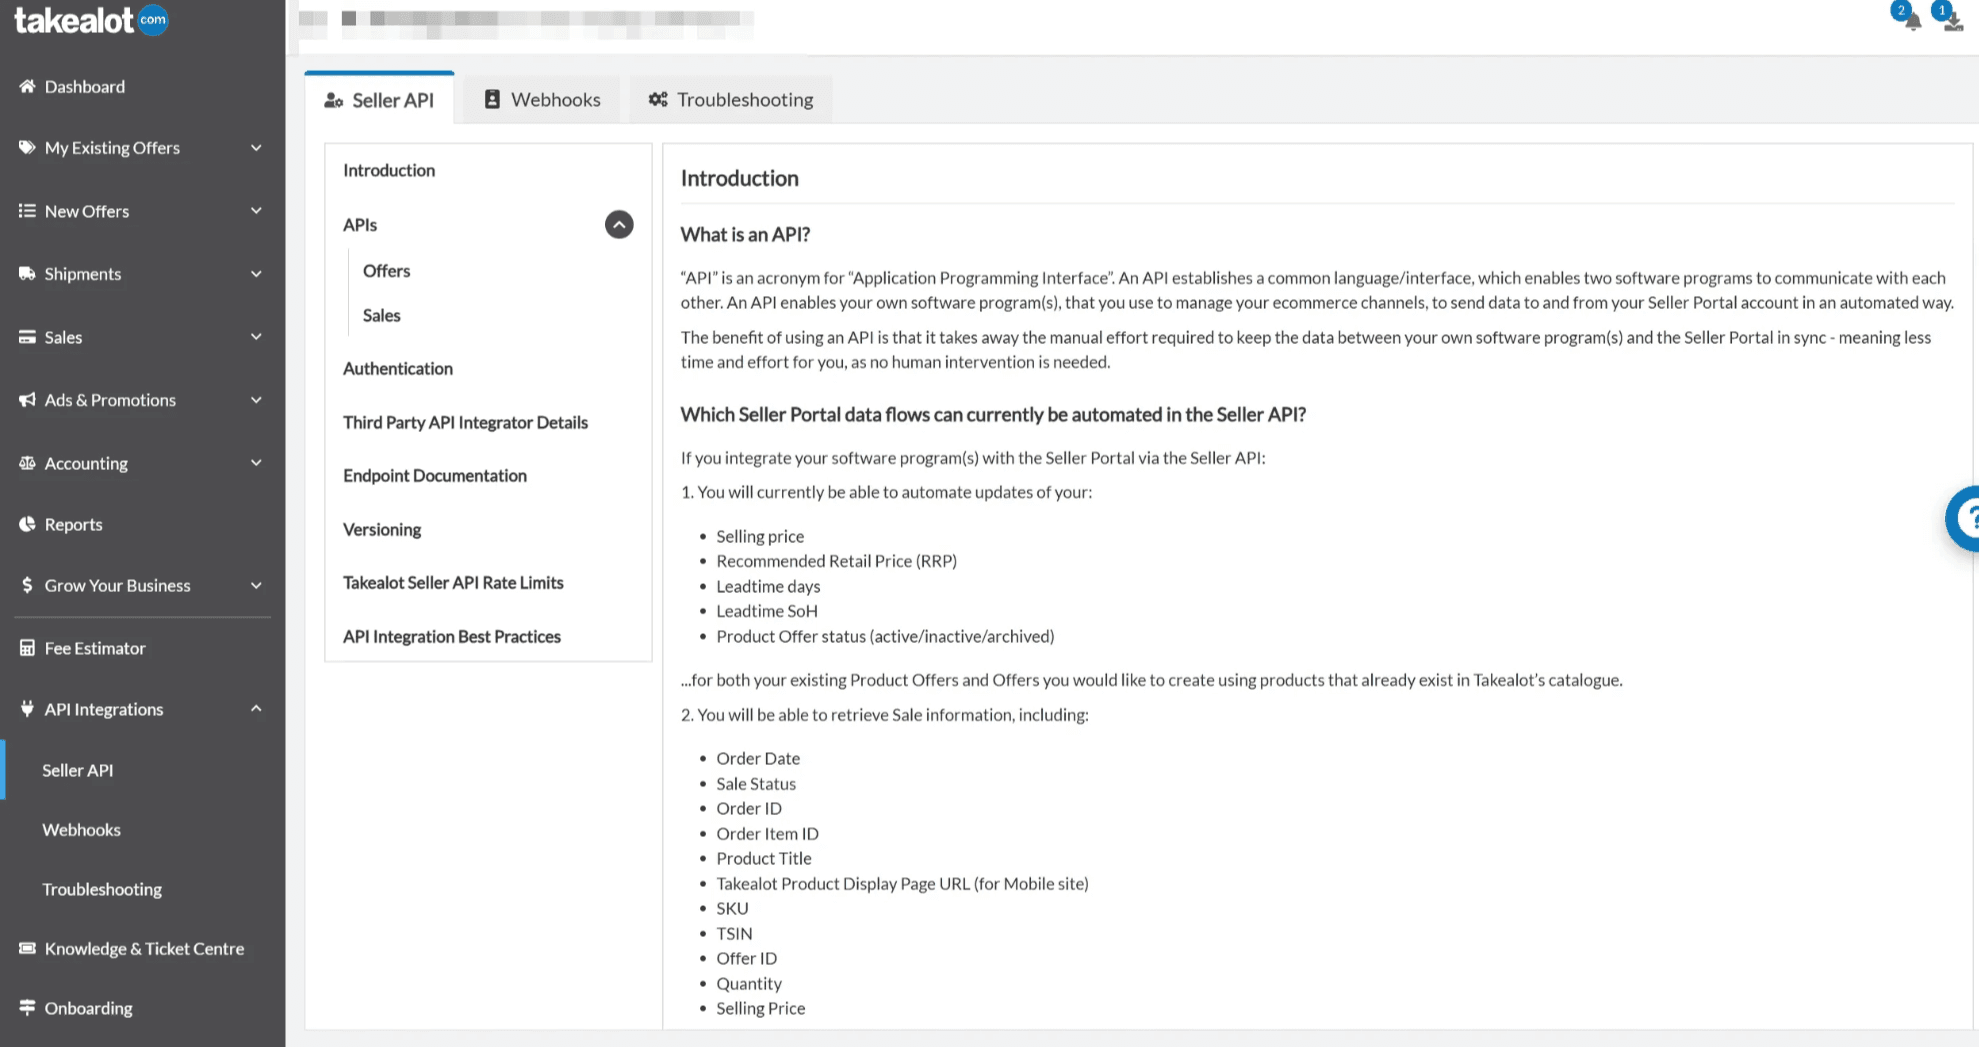1979x1047 pixels.
Task: Click the Accounting scales icon
Action: pos(27,462)
